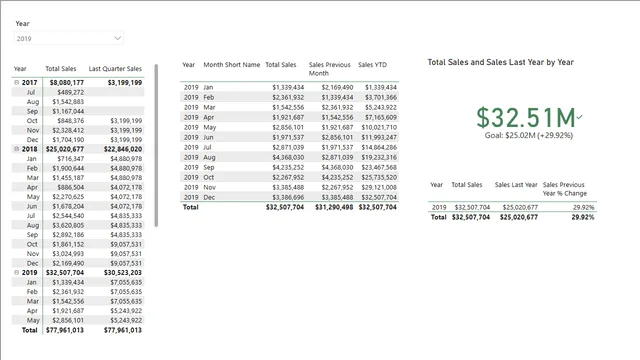Select the $32.51M KPI value
The image size is (640, 360).
(526, 118)
